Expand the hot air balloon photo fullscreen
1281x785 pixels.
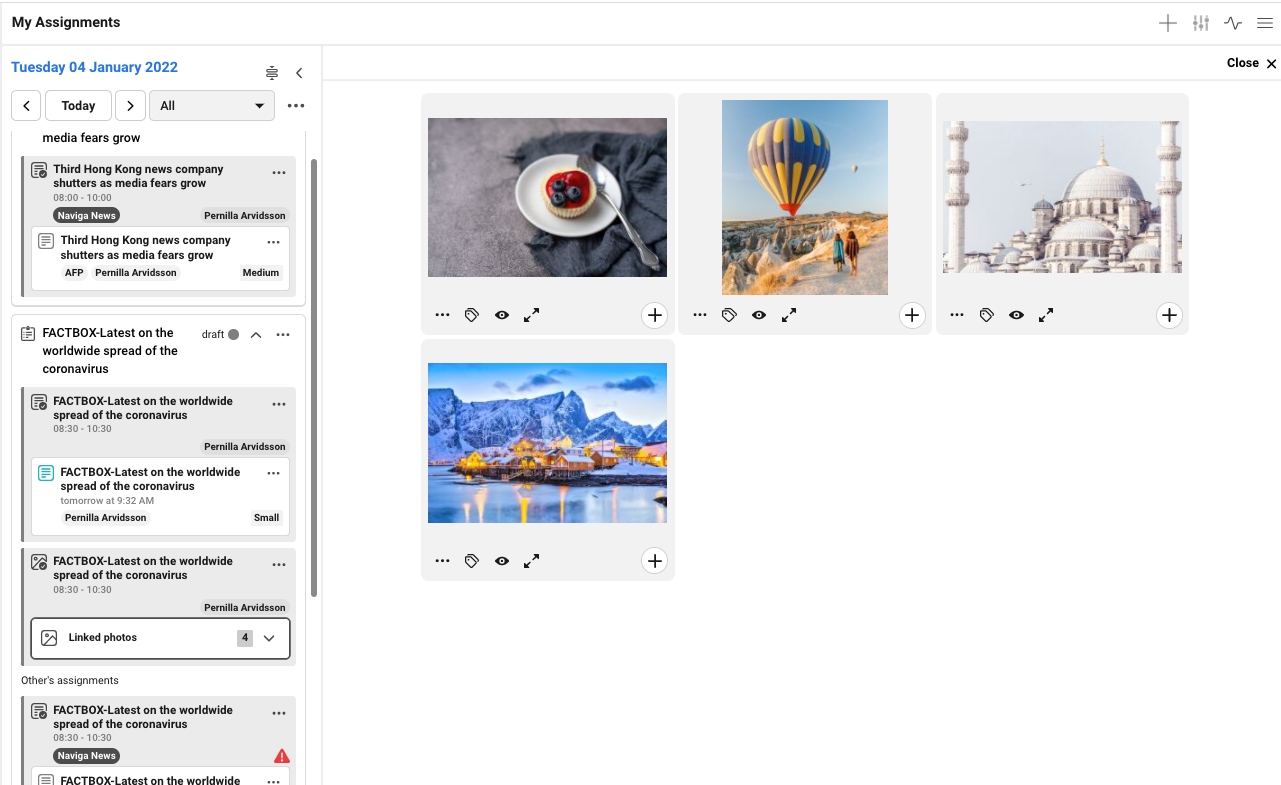789,315
